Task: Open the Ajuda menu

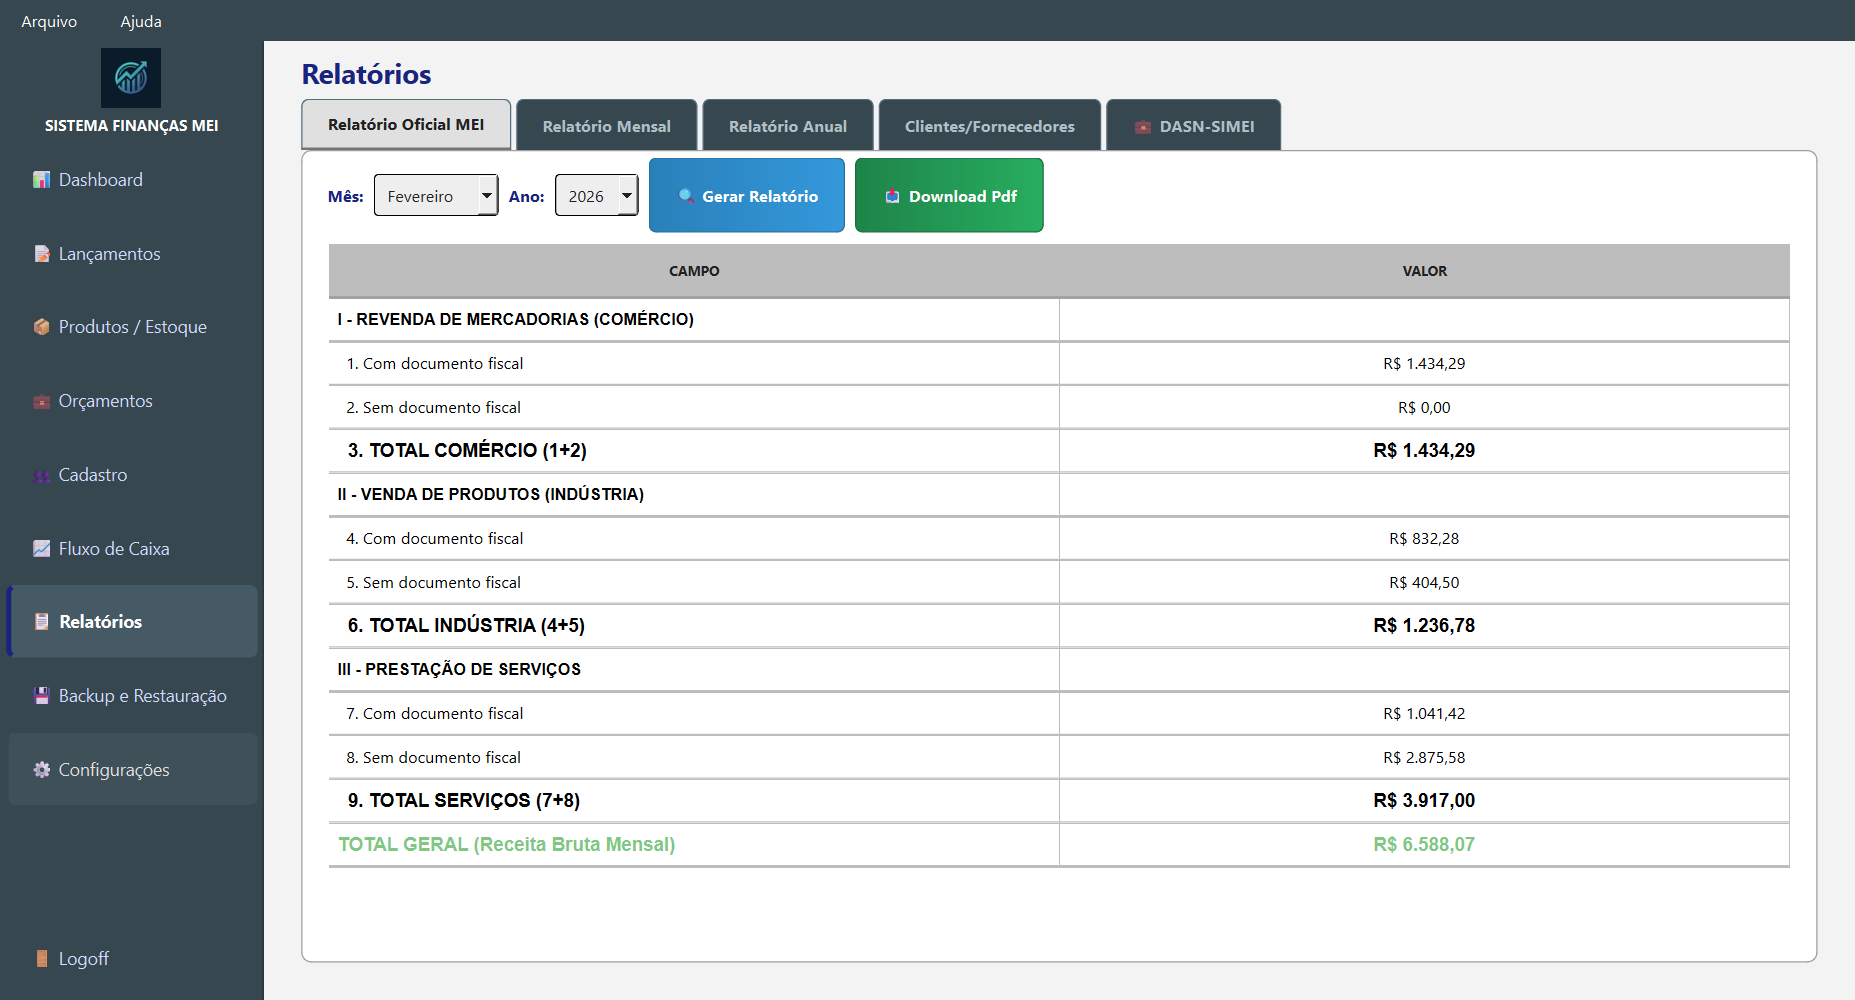Action: pos(141,21)
